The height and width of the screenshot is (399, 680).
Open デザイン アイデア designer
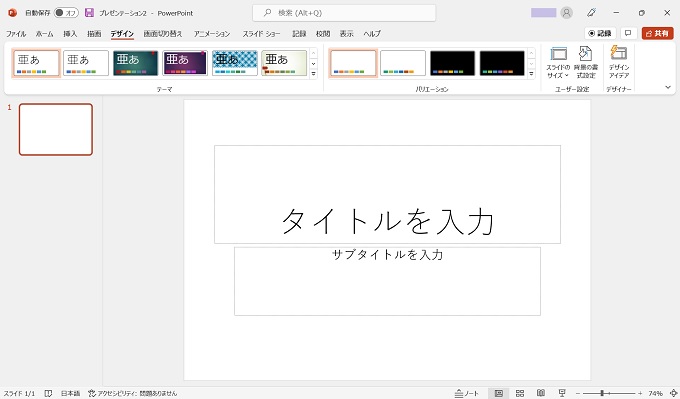tap(619, 62)
